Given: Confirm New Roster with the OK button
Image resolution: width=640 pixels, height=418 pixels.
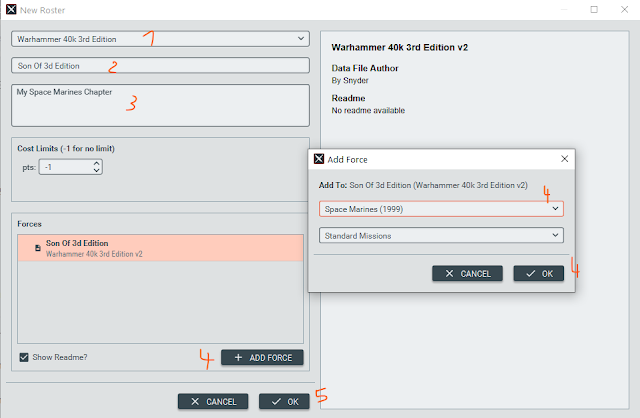Looking at the screenshot, I should tap(284, 402).
